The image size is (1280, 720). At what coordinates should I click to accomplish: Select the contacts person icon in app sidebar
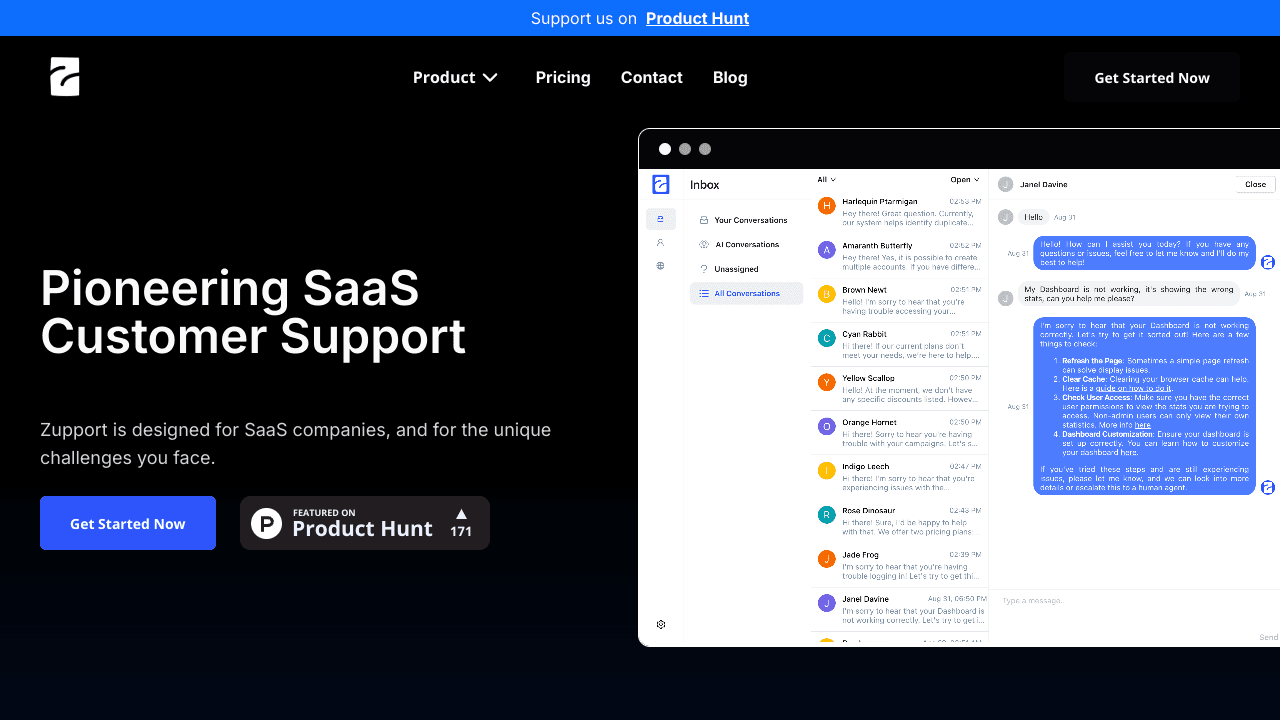tap(660, 242)
